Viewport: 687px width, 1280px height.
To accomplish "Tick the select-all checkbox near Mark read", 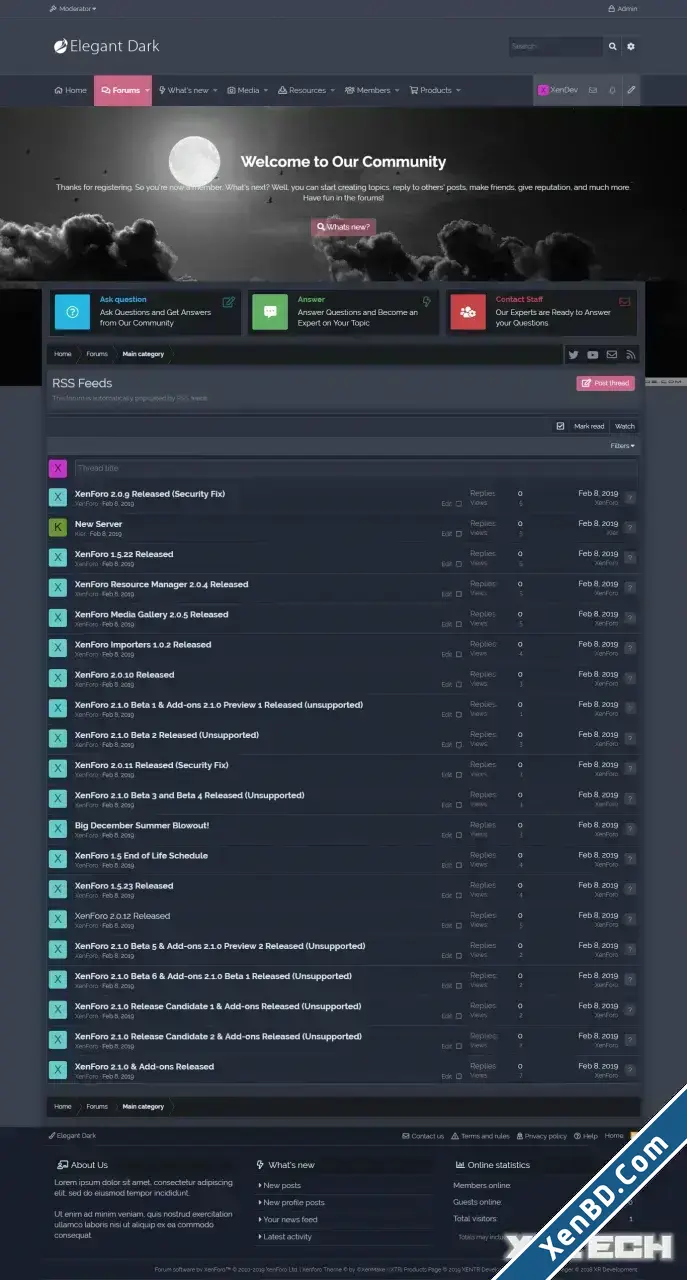I will [x=560, y=426].
